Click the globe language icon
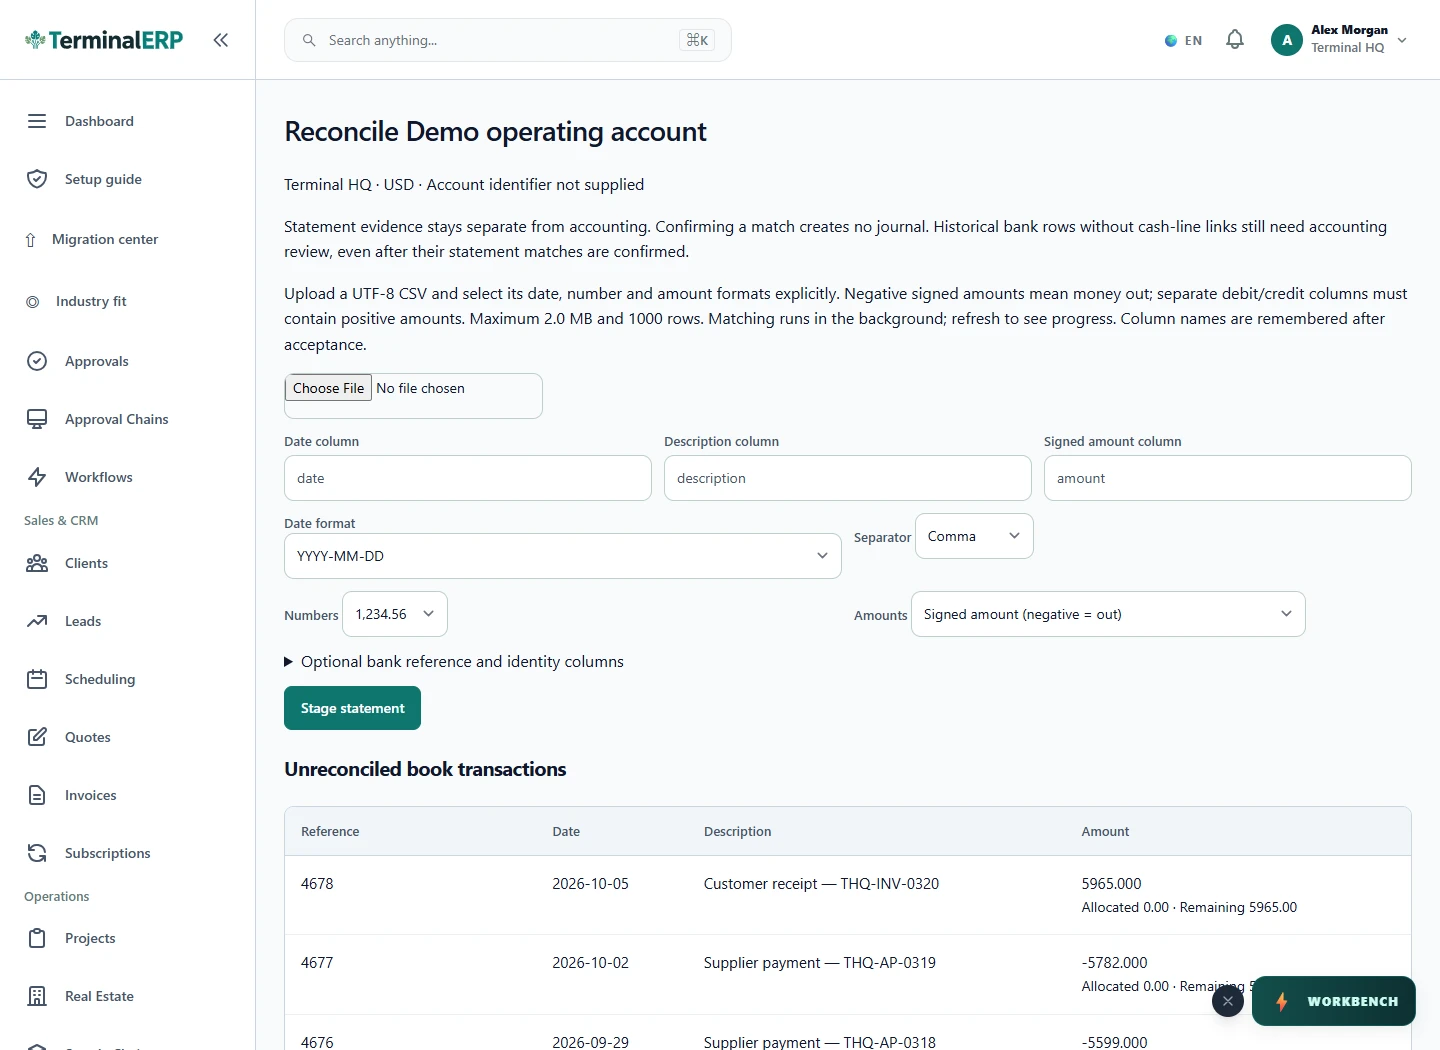This screenshot has width=1440, height=1050. pyautogui.click(x=1171, y=41)
